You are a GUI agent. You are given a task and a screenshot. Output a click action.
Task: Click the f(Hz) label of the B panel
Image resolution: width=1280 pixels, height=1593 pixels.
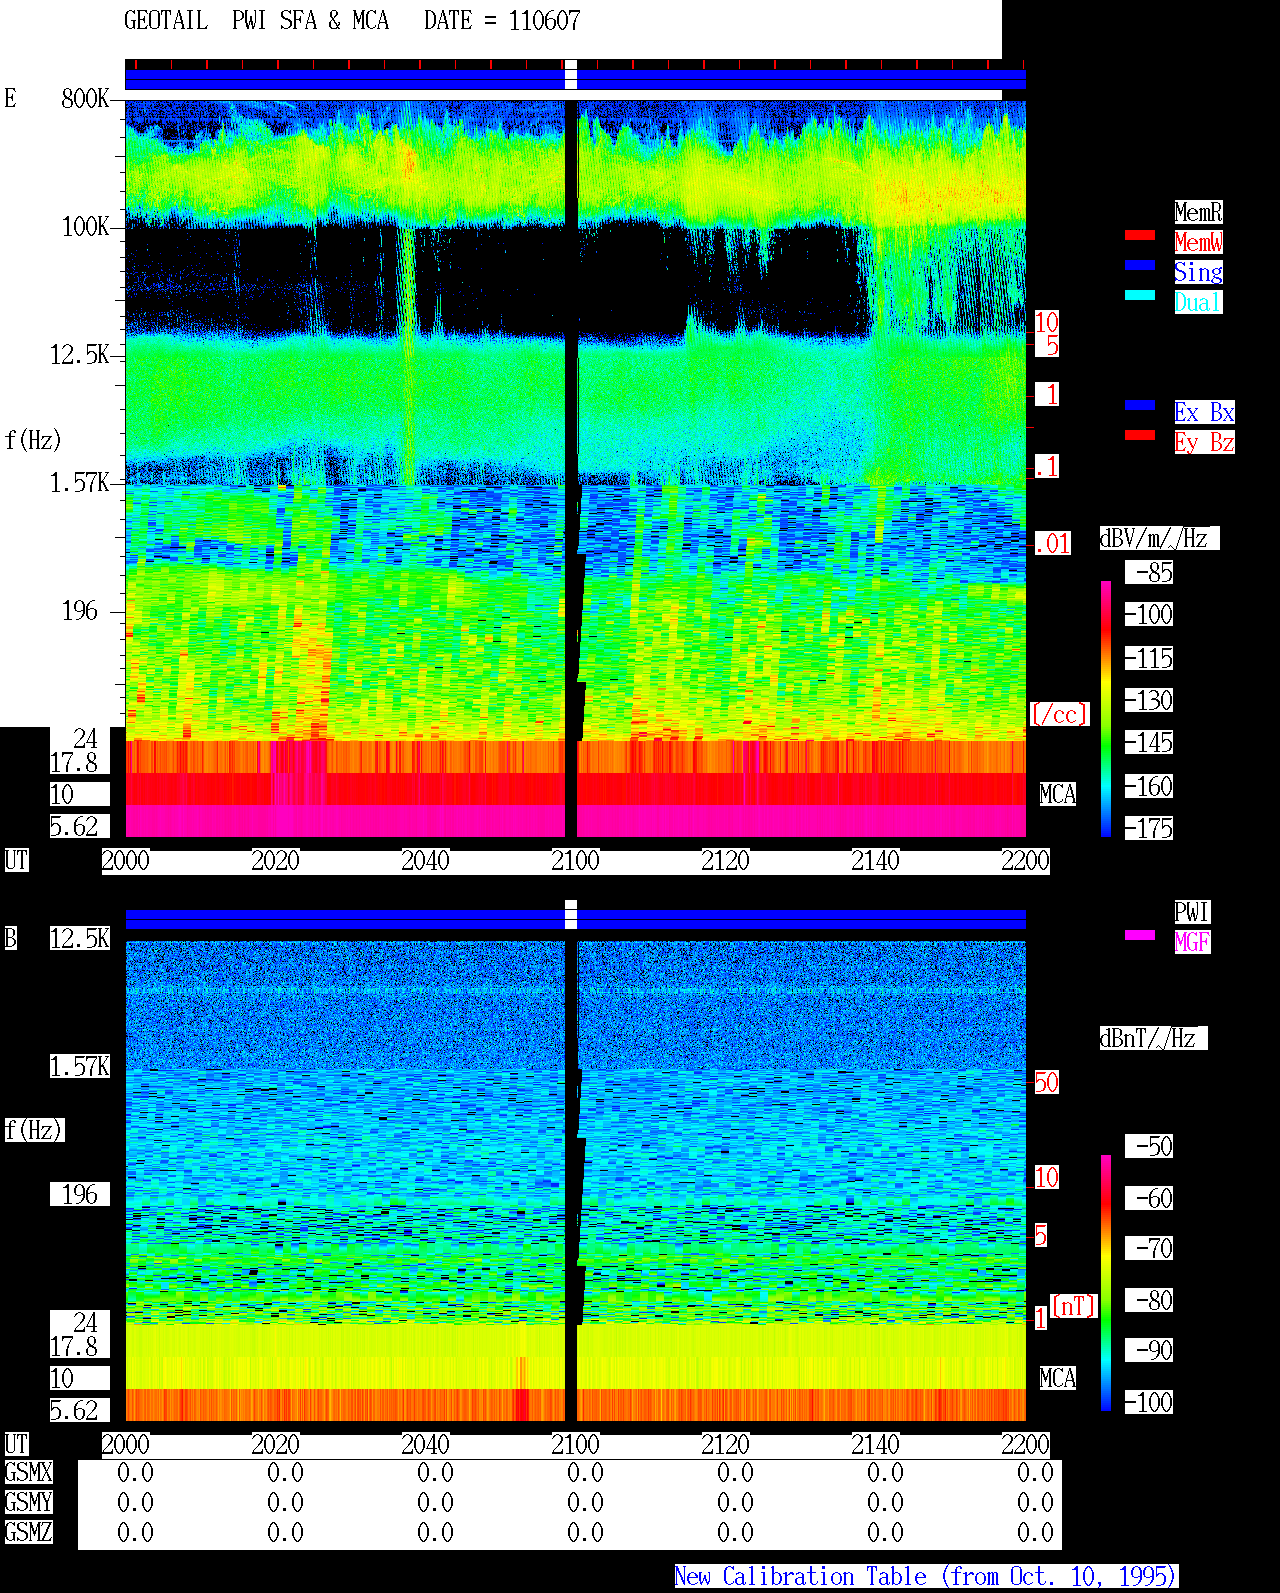34,1130
